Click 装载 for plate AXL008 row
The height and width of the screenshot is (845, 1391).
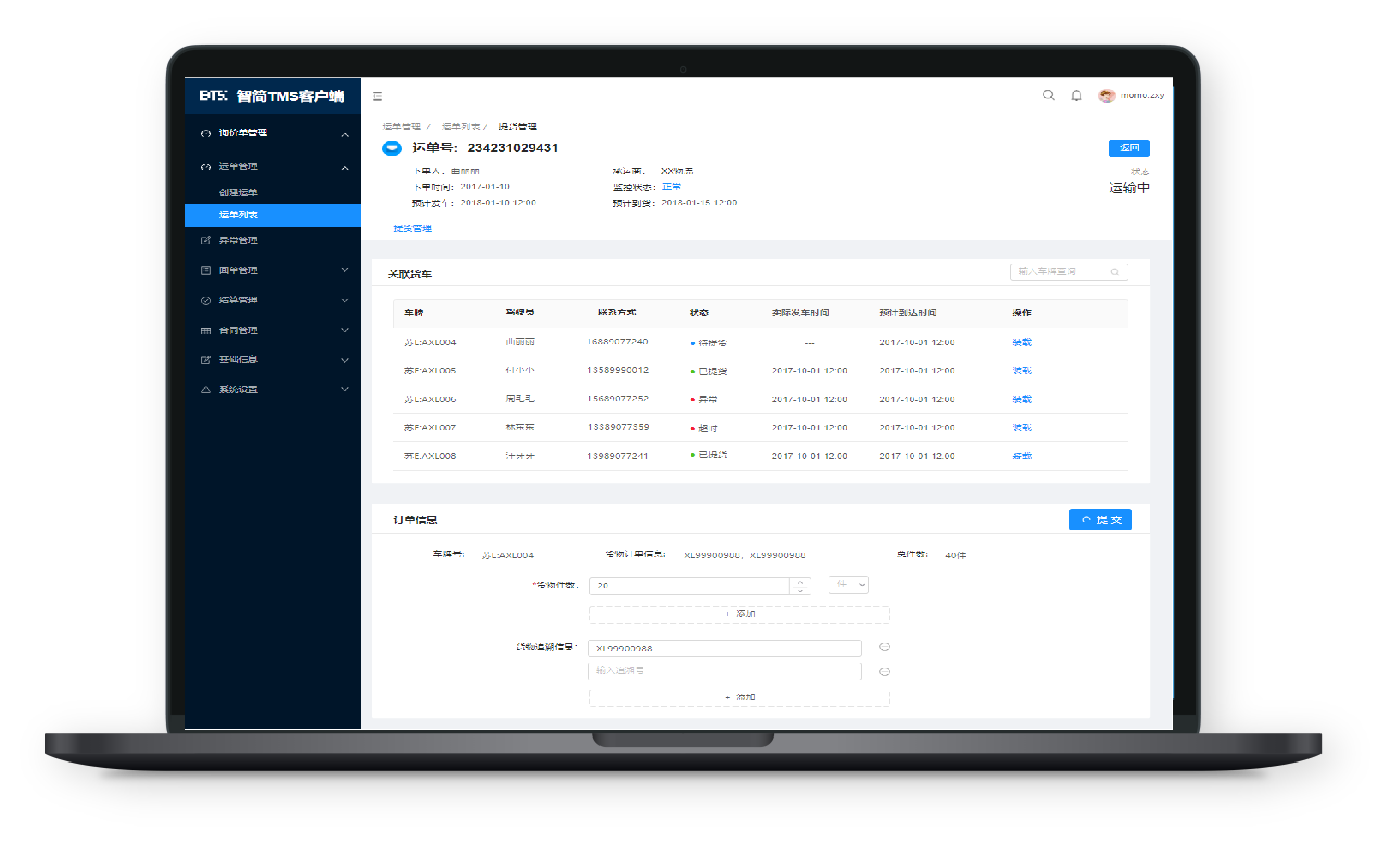coord(1022,456)
